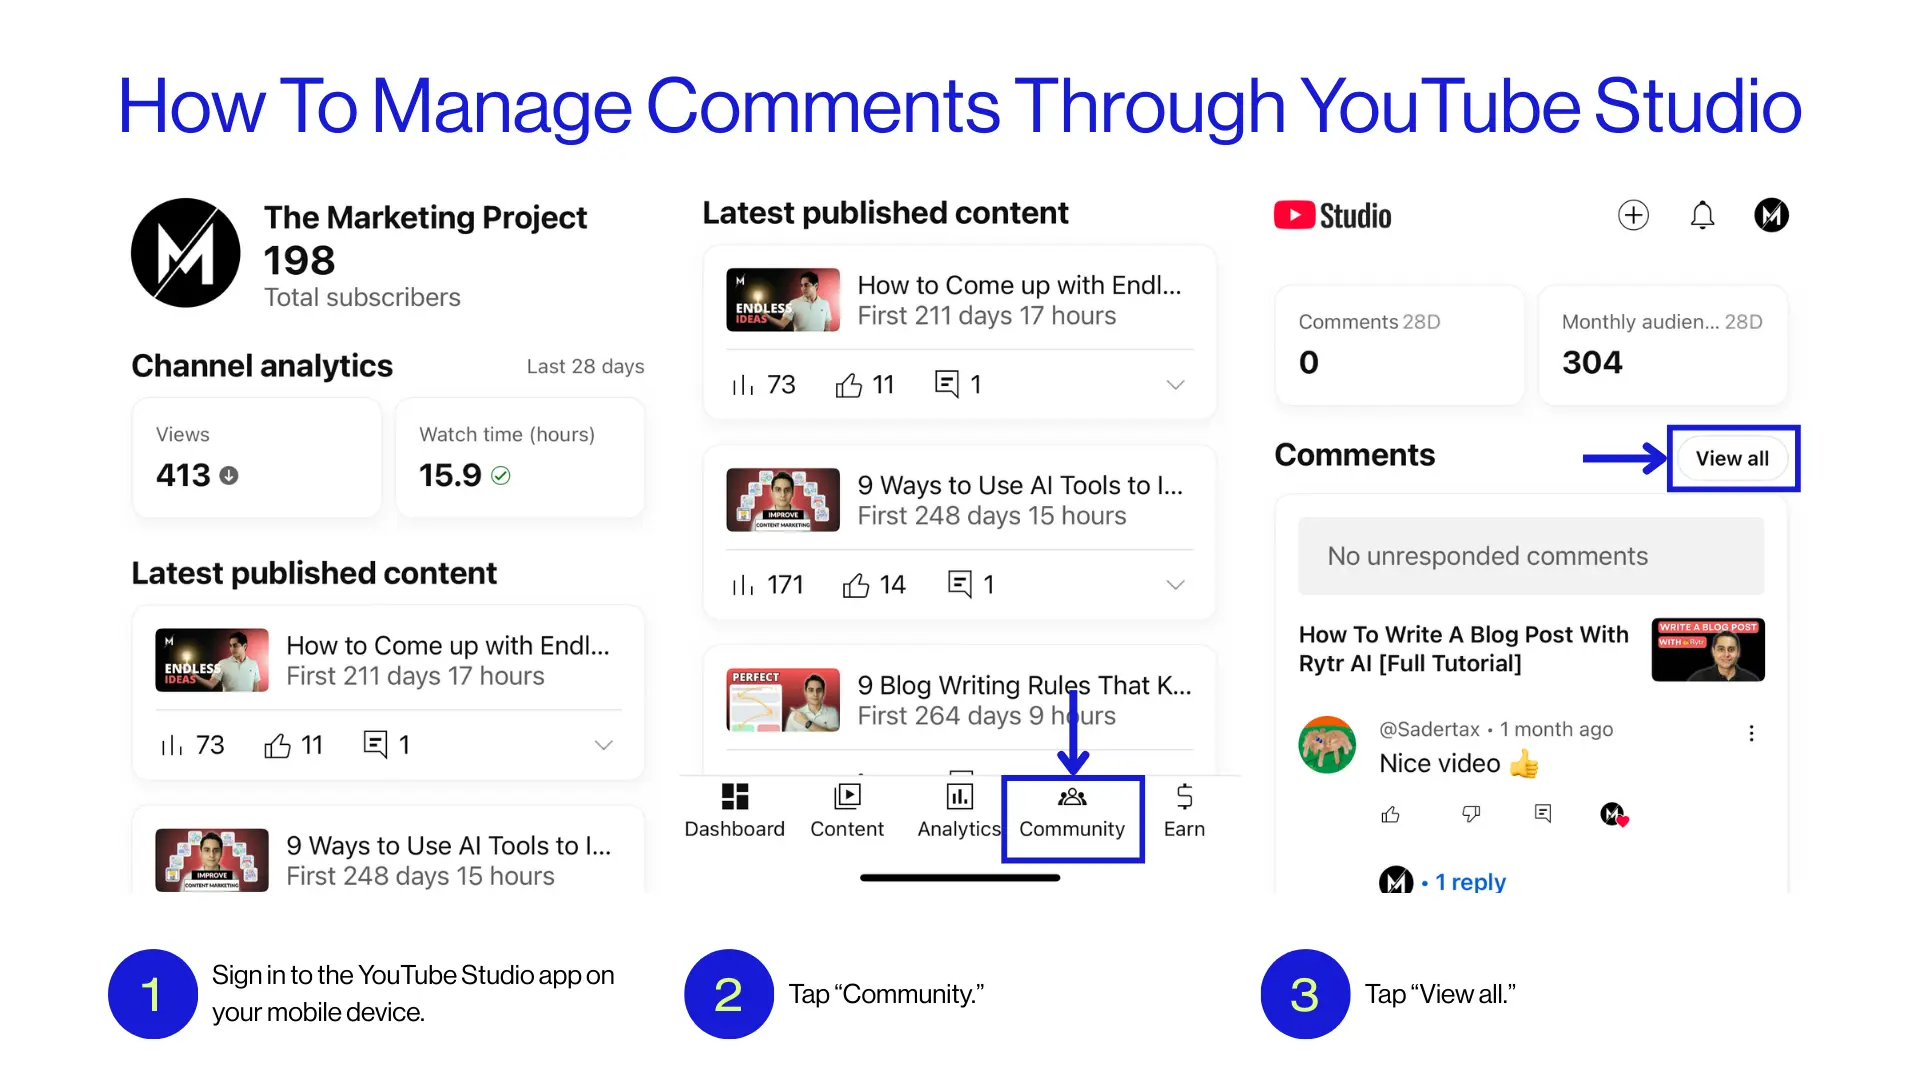Open the Views analytics card
Screen dimensions: 1920x1080
257,458
